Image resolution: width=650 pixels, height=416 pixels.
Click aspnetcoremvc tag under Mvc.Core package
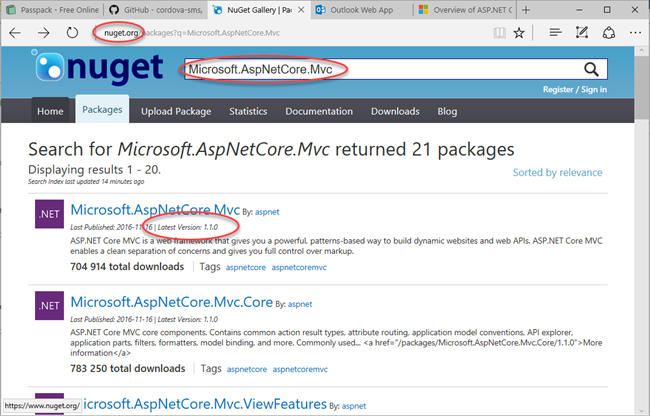click(x=300, y=369)
